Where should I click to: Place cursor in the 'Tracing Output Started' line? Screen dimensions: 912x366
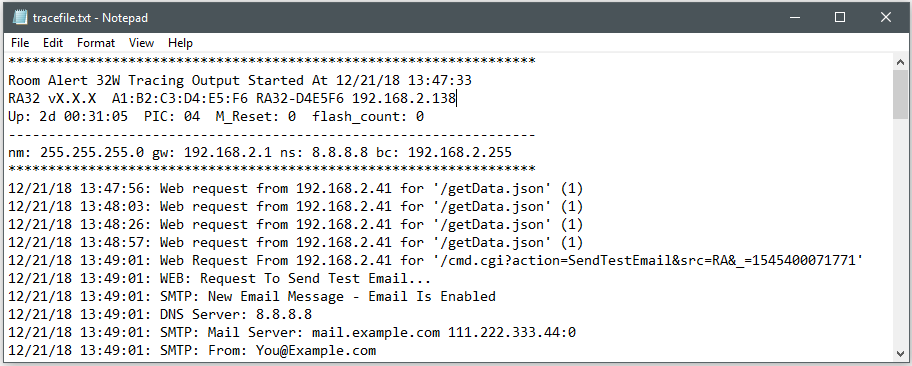(x=240, y=80)
